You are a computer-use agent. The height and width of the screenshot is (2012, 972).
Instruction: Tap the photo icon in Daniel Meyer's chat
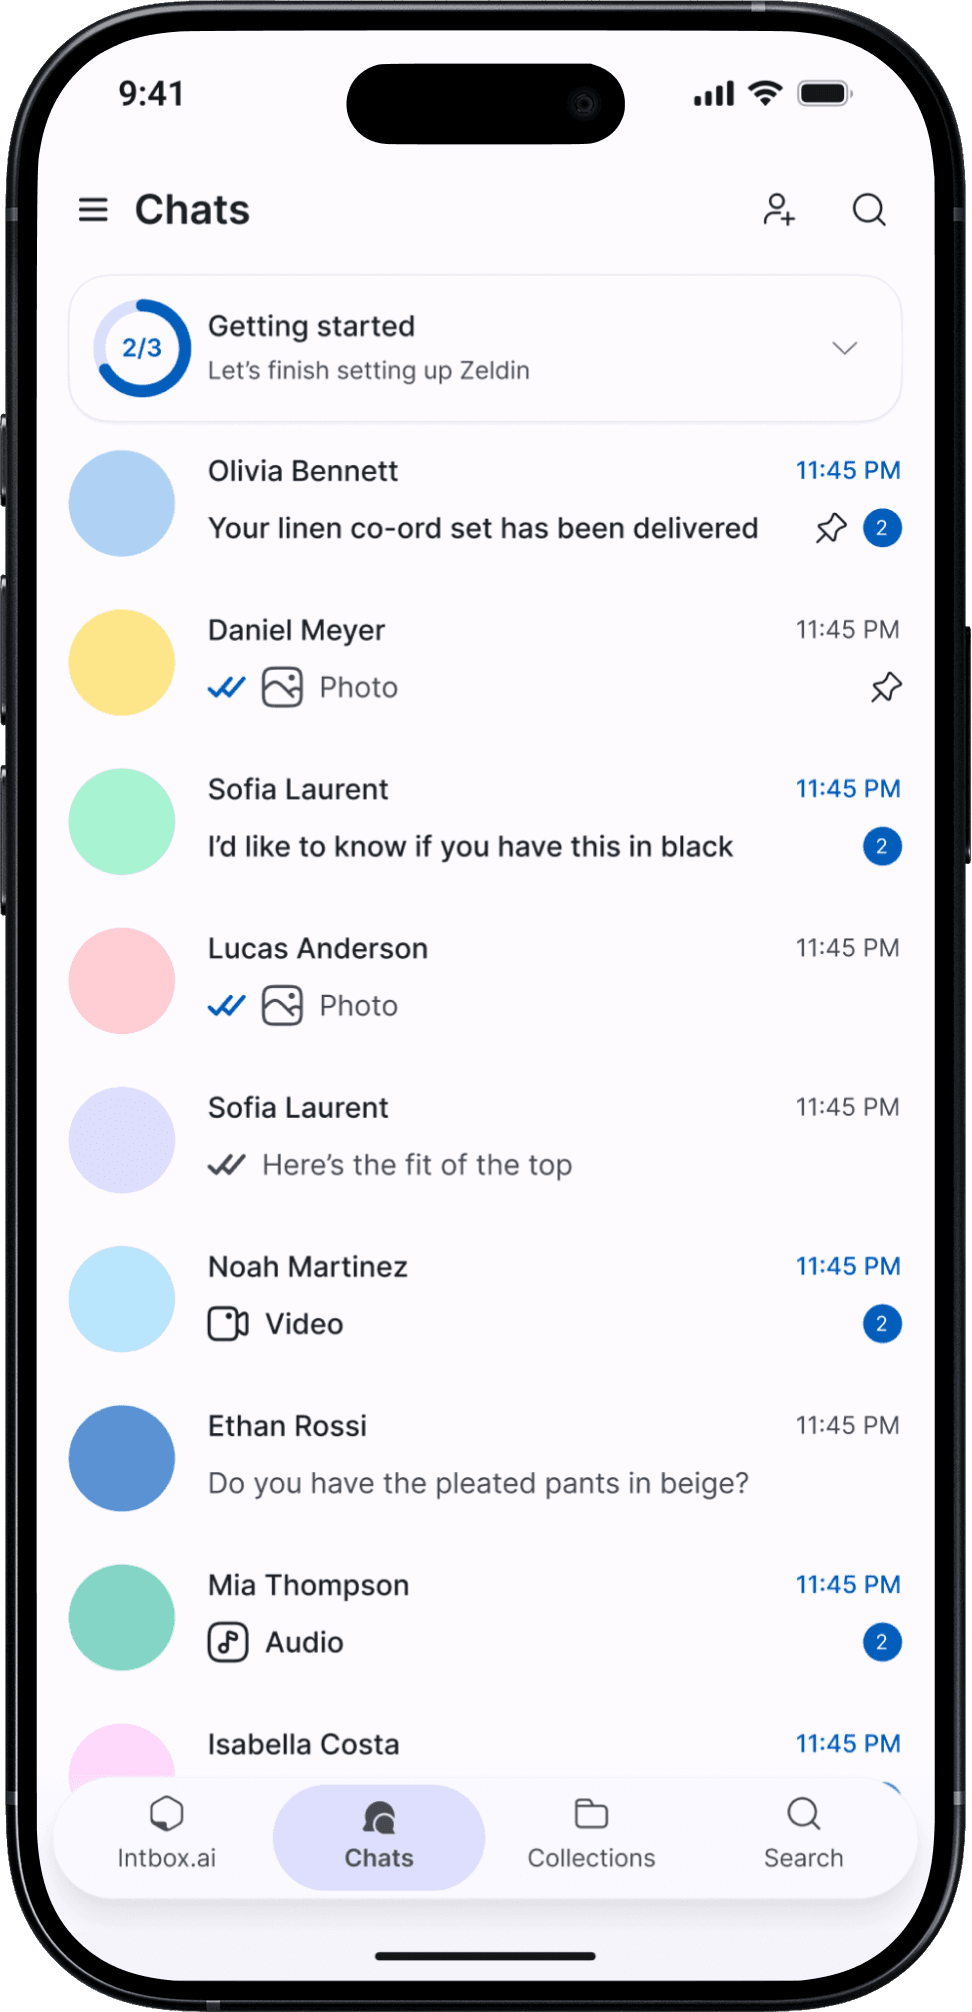coord(282,688)
